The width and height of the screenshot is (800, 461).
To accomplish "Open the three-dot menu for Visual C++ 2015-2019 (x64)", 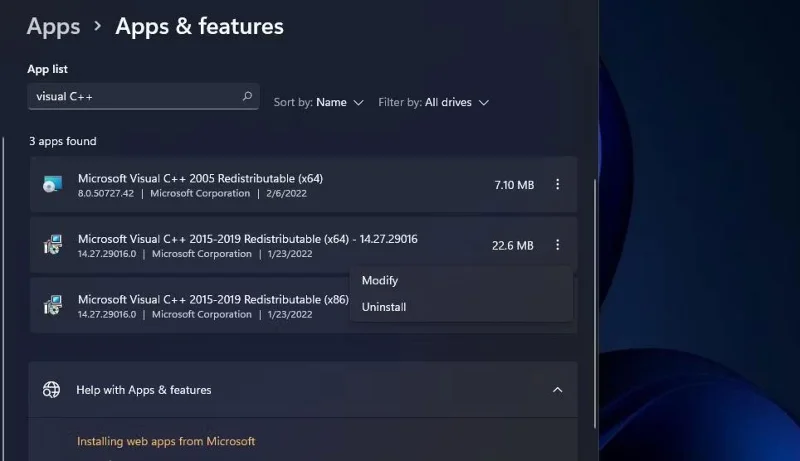I will point(557,245).
